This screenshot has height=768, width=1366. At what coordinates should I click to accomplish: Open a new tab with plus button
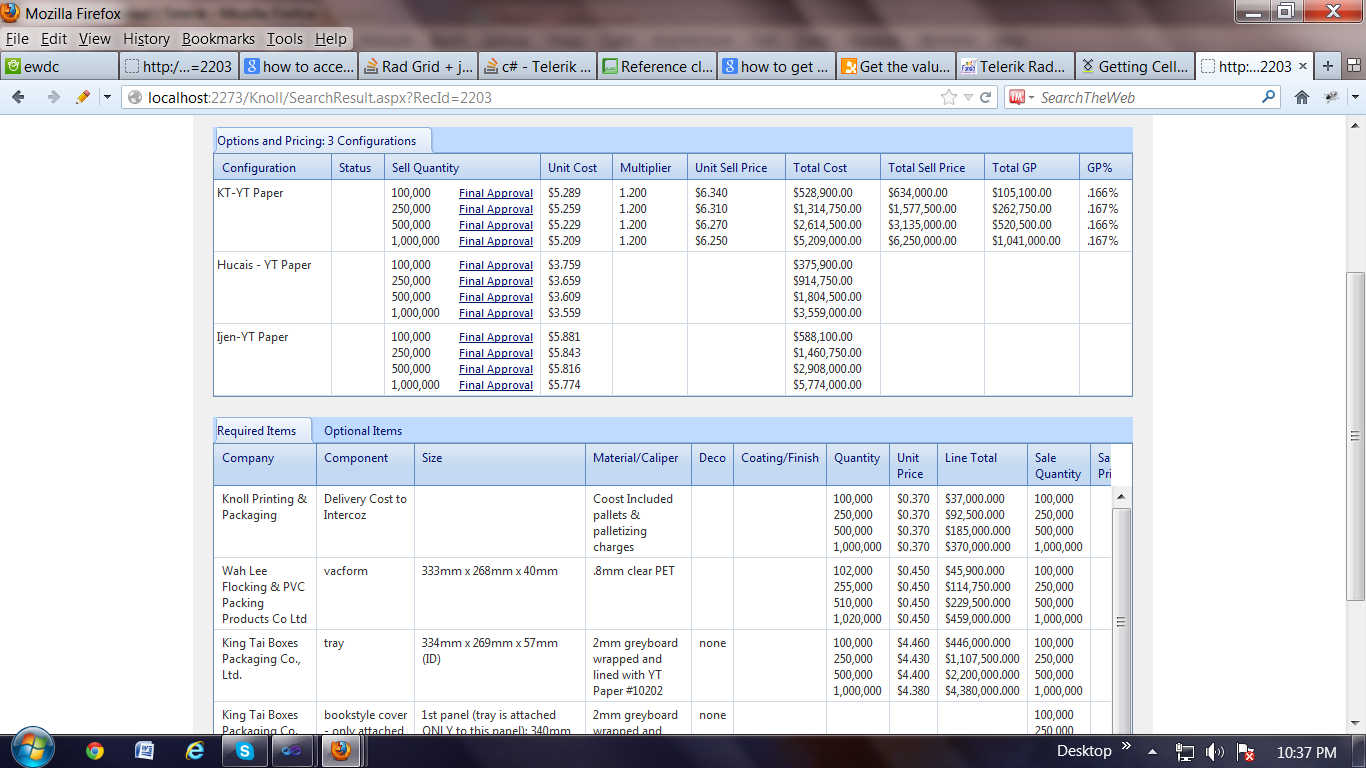point(1327,66)
